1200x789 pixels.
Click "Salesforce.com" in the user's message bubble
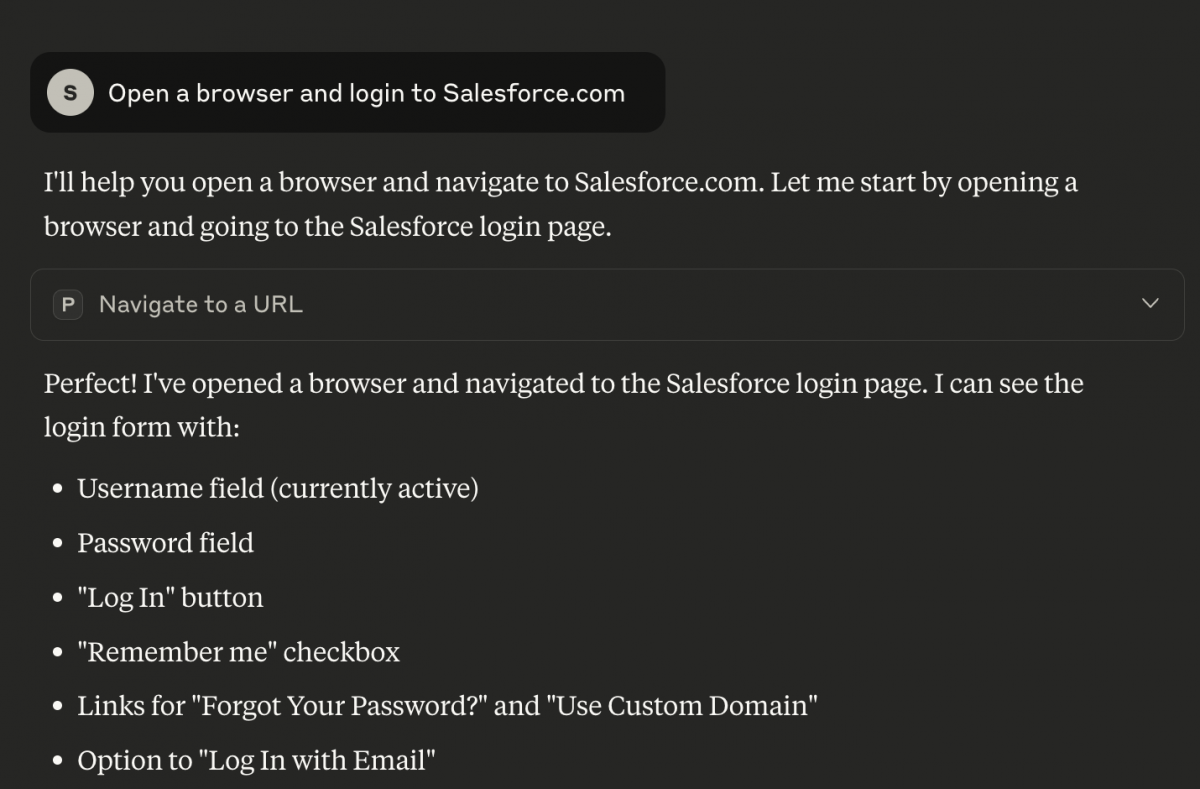[533, 93]
